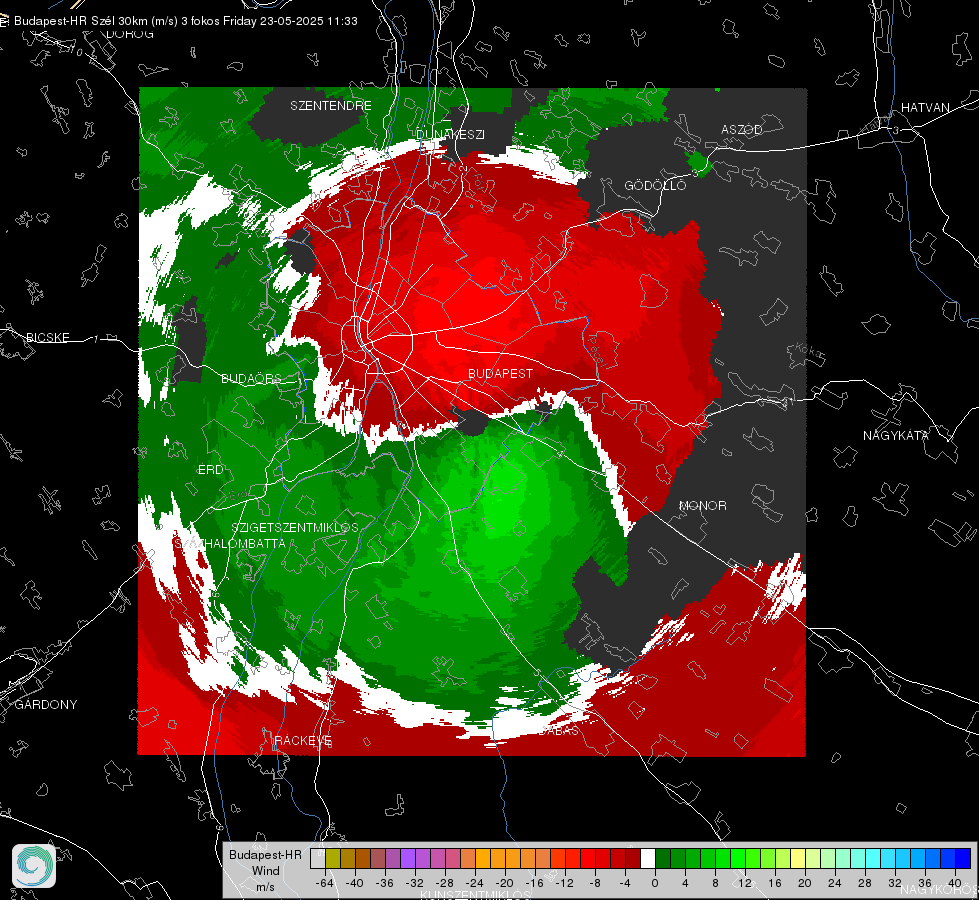Click the legend value '-64'
This screenshot has width=979, height=900.
325,883
